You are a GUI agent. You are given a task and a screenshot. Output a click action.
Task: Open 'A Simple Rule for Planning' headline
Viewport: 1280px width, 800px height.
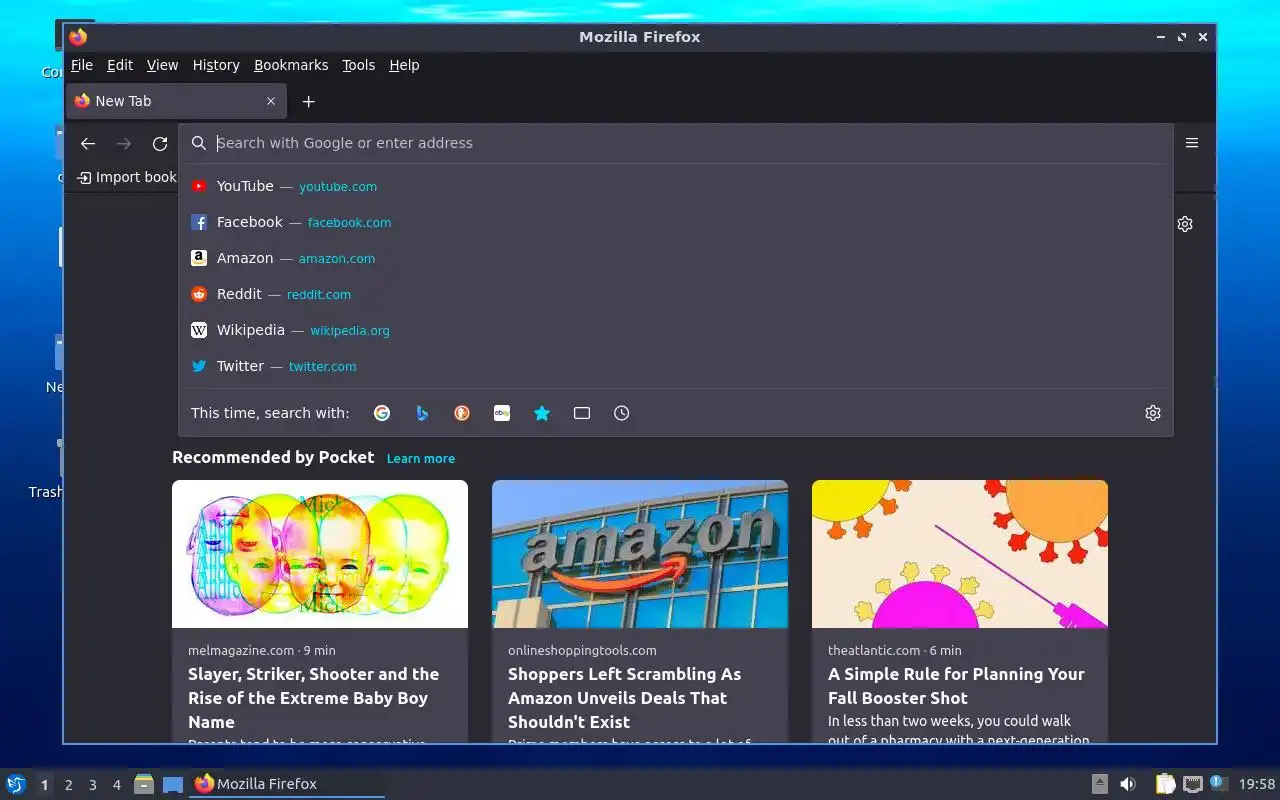(956, 686)
